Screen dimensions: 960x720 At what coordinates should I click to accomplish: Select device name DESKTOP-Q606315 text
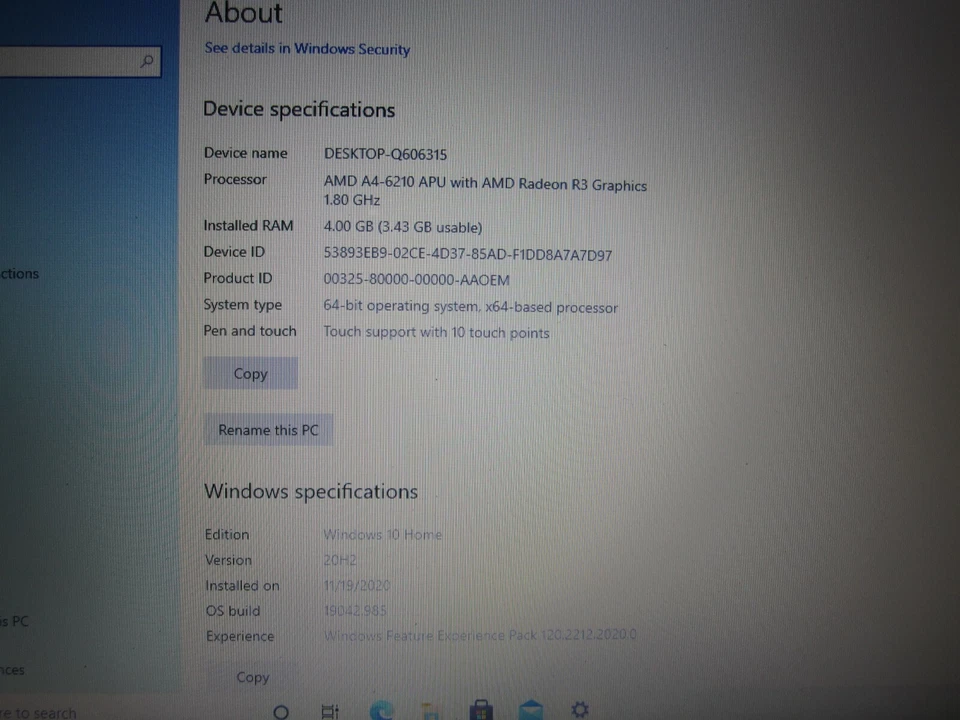[x=385, y=154]
